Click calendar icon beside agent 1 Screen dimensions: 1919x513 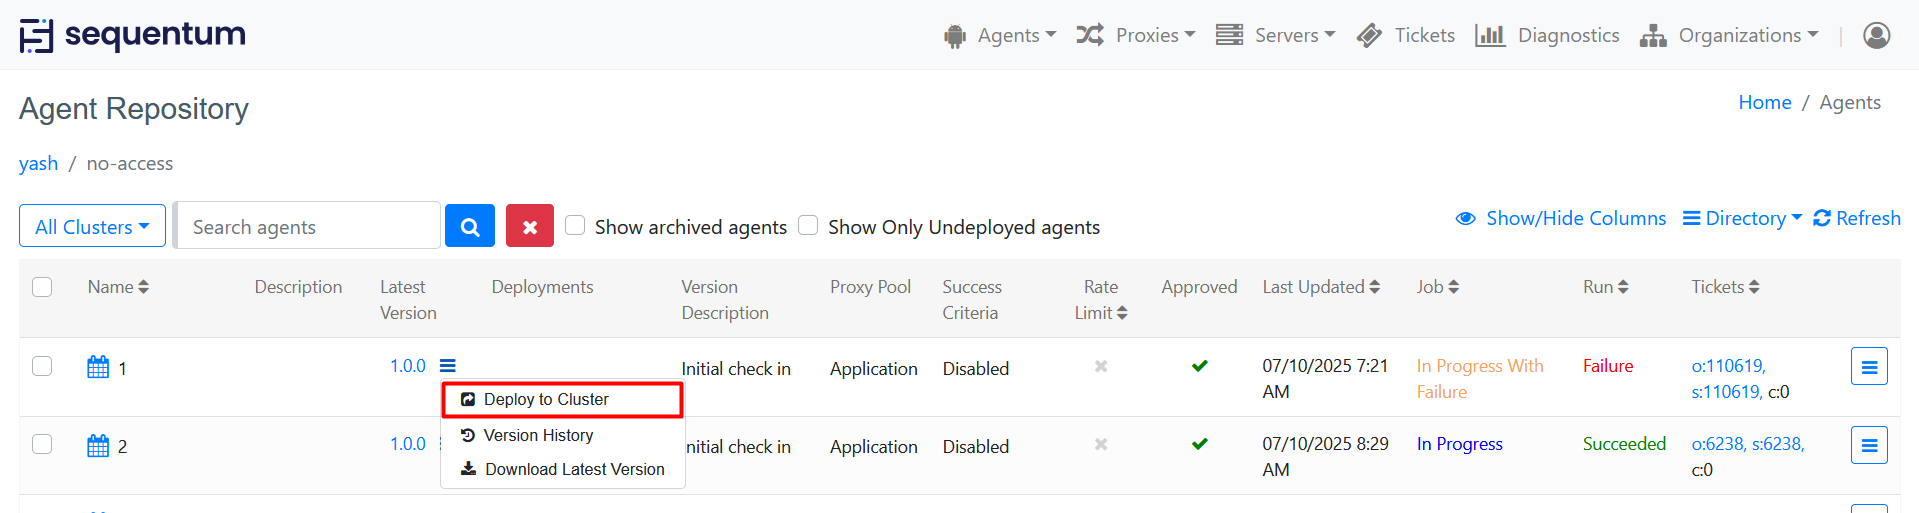tap(98, 367)
